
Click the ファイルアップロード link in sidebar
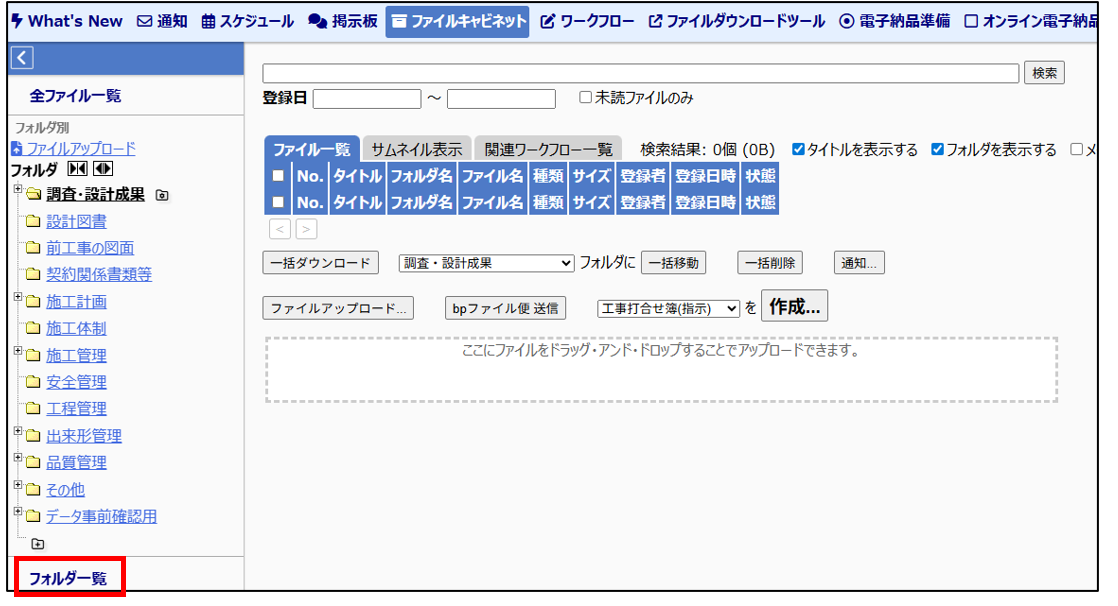[80, 148]
